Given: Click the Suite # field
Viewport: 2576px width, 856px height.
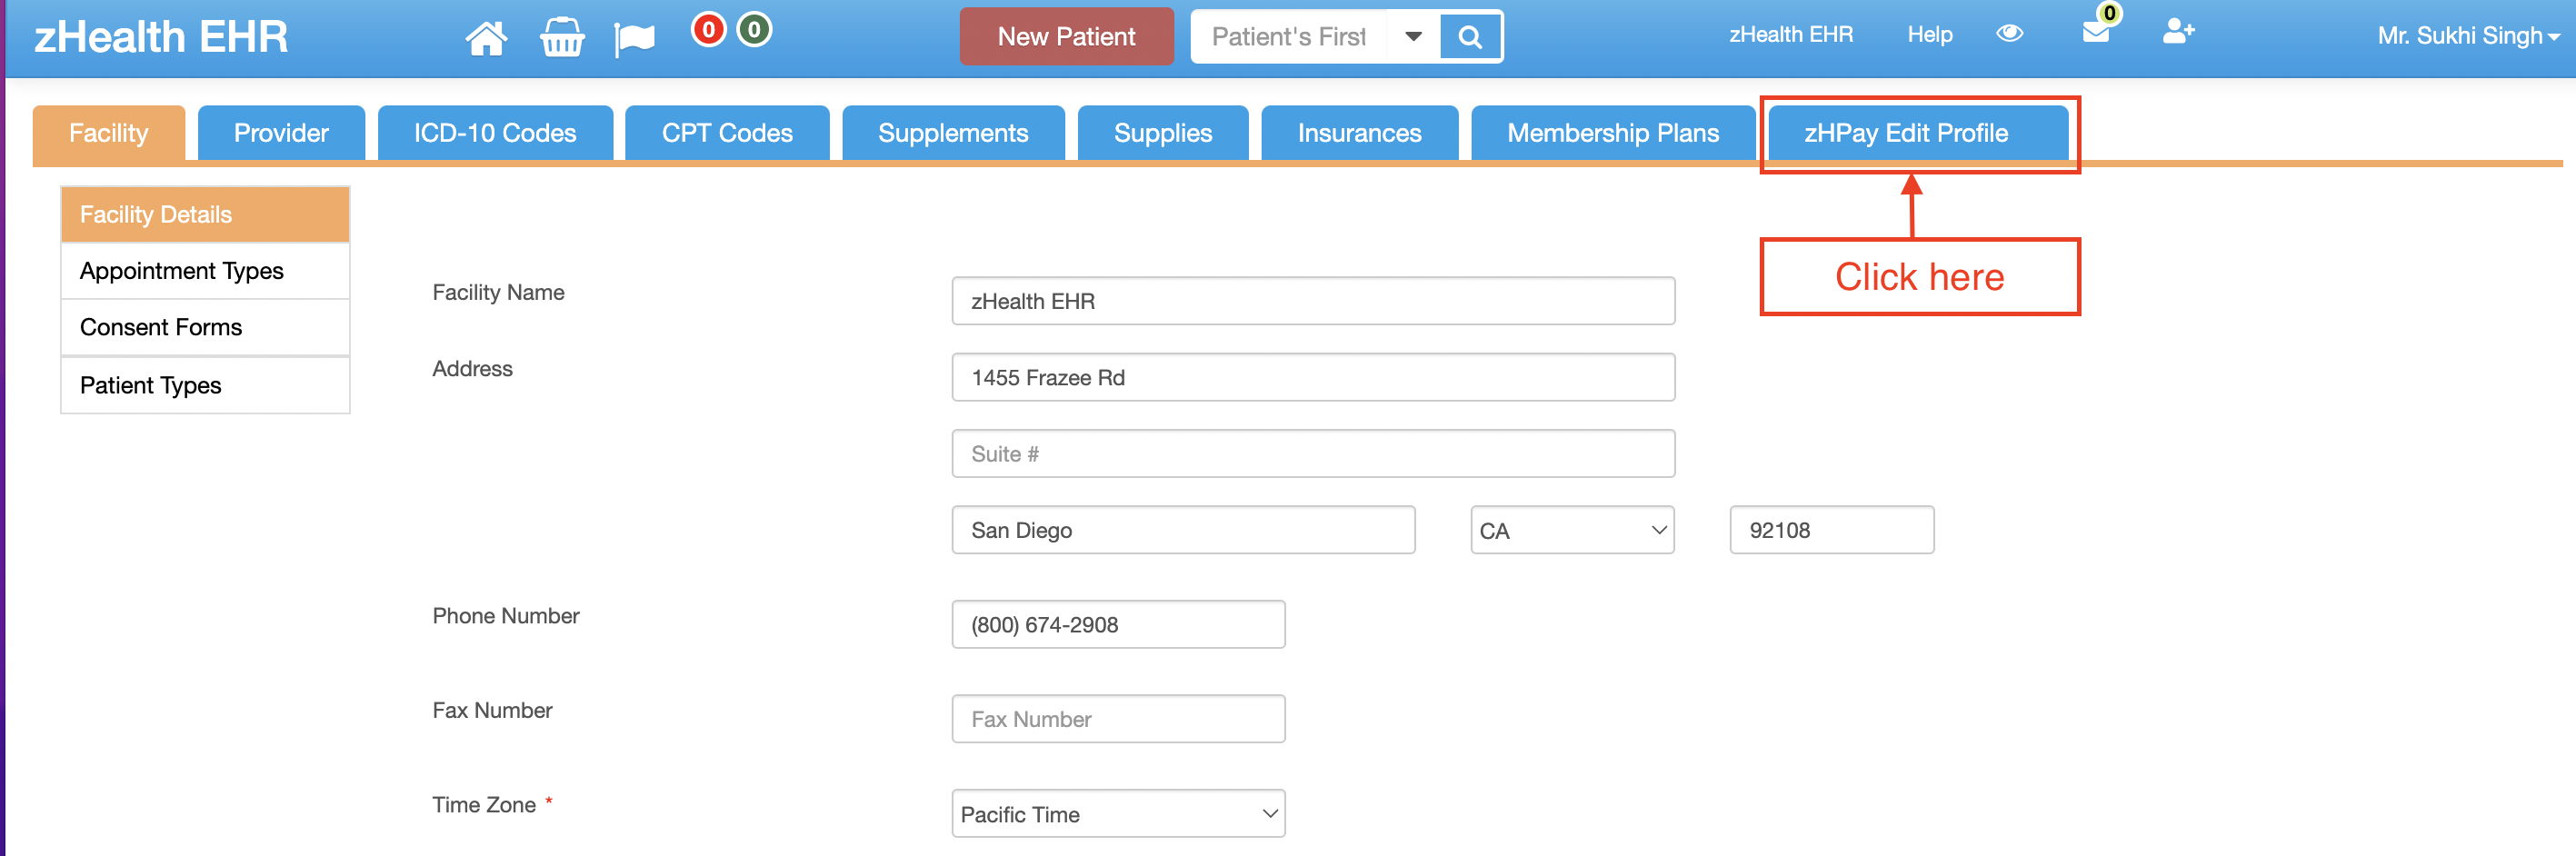Looking at the screenshot, I should tap(1313, 454).
